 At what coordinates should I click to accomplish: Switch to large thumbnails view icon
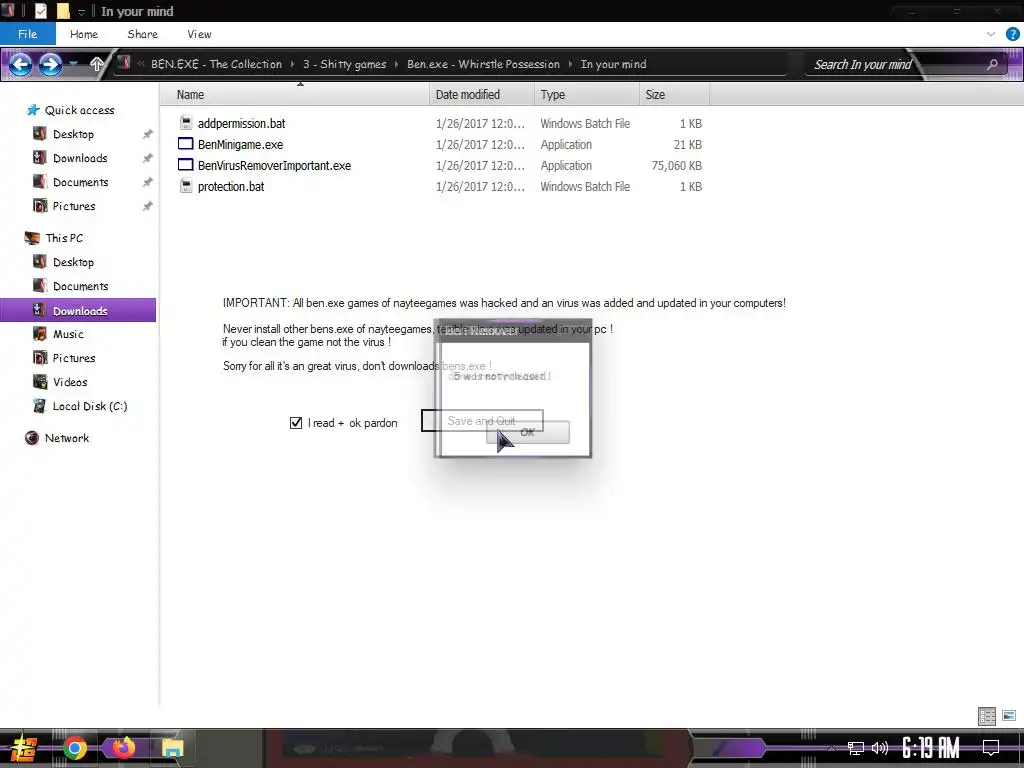pyautogui.click(x=1009, y=716)
